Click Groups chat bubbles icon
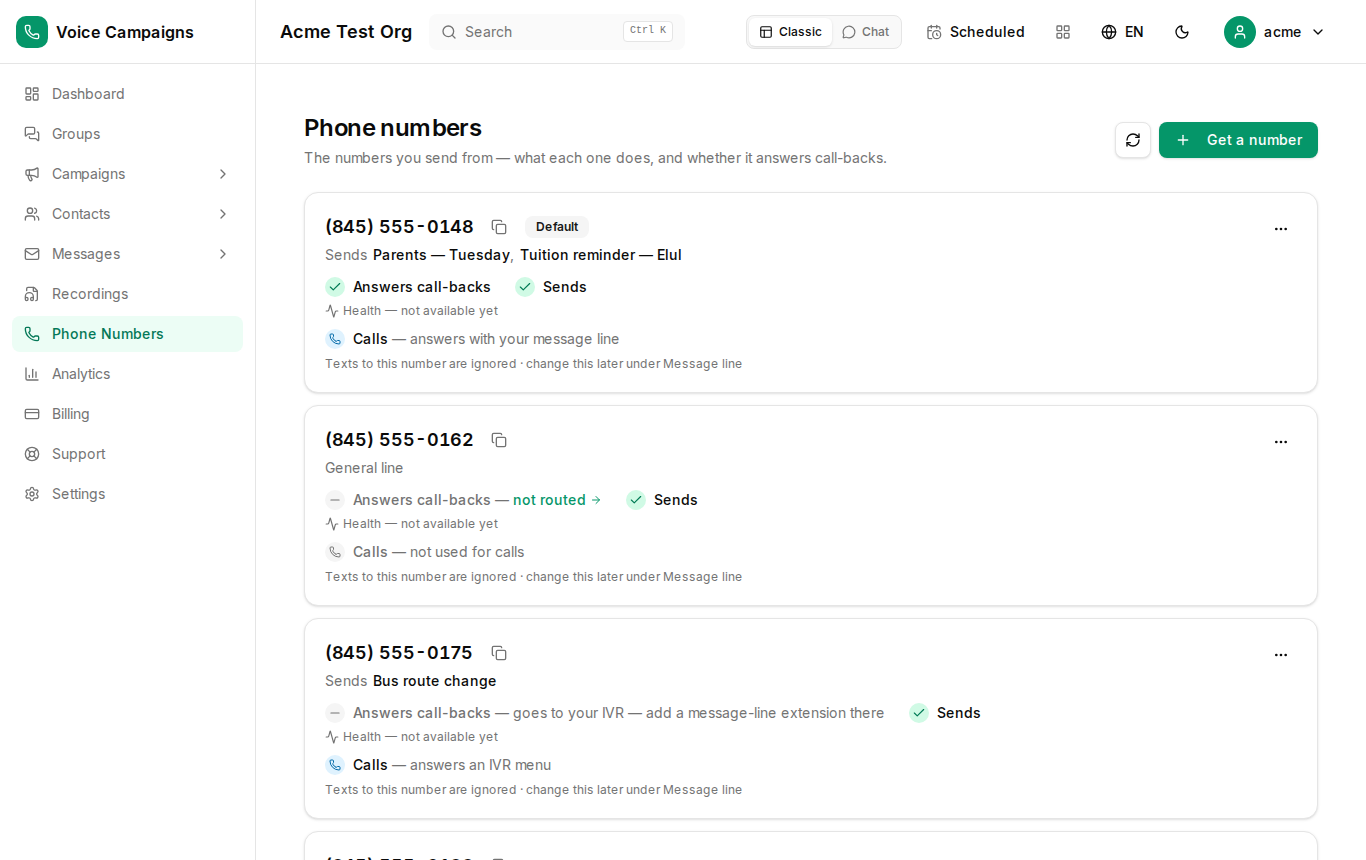This screenshot has width=1366, height=860. point(32,134)
